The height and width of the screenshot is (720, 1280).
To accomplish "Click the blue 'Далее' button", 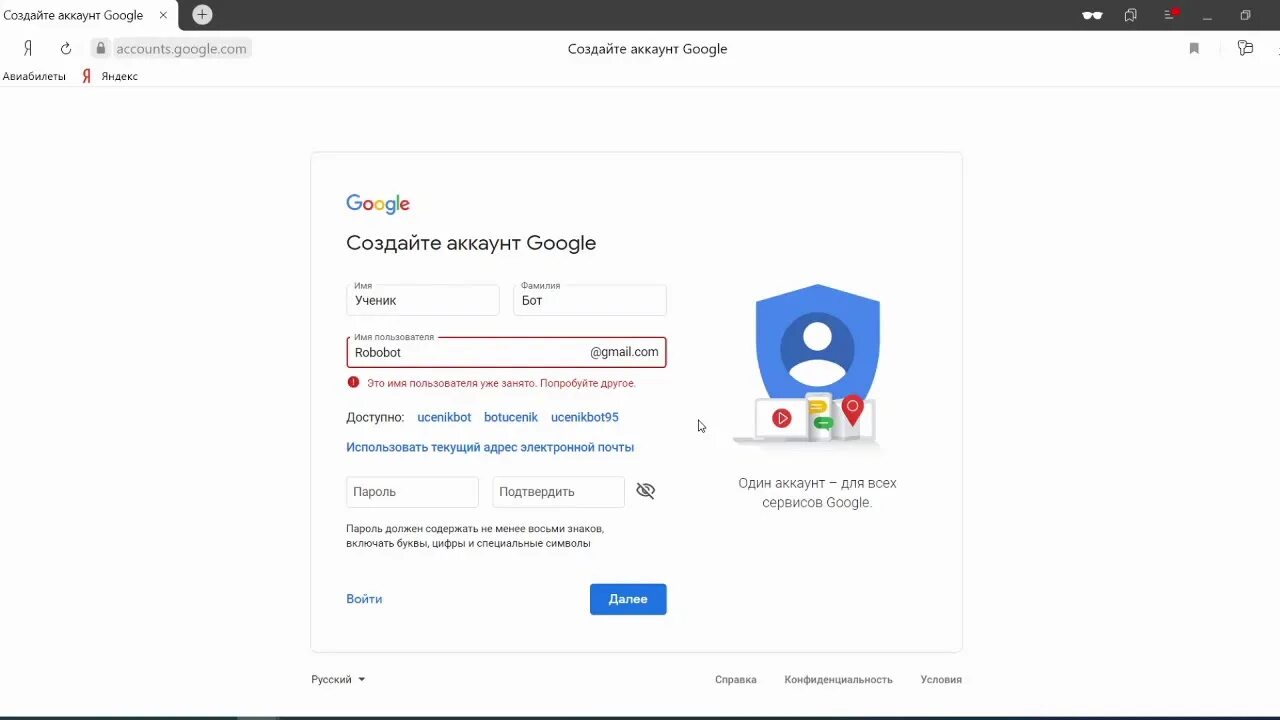I will [628, 599].
